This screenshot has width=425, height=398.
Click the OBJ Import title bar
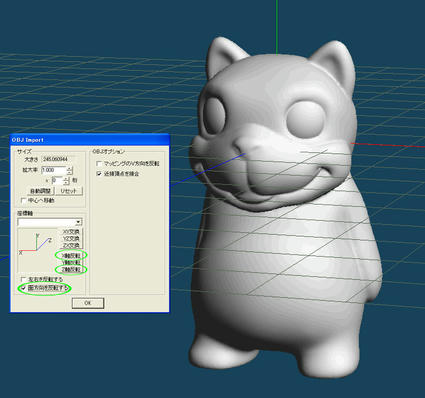(x=90, y=140)
